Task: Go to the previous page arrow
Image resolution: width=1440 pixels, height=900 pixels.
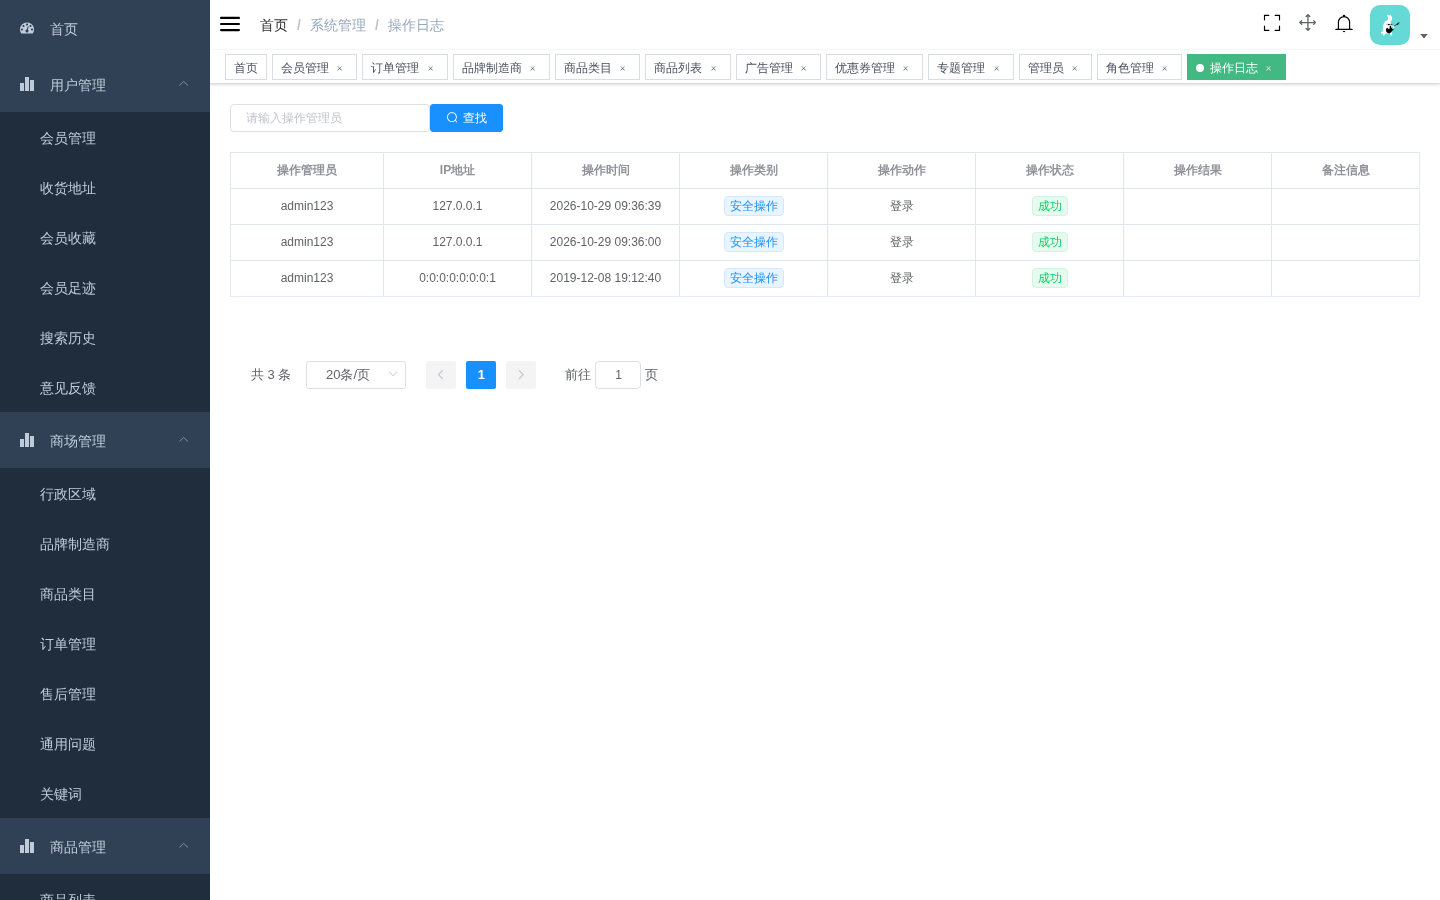Action: (x=441, y=375)
